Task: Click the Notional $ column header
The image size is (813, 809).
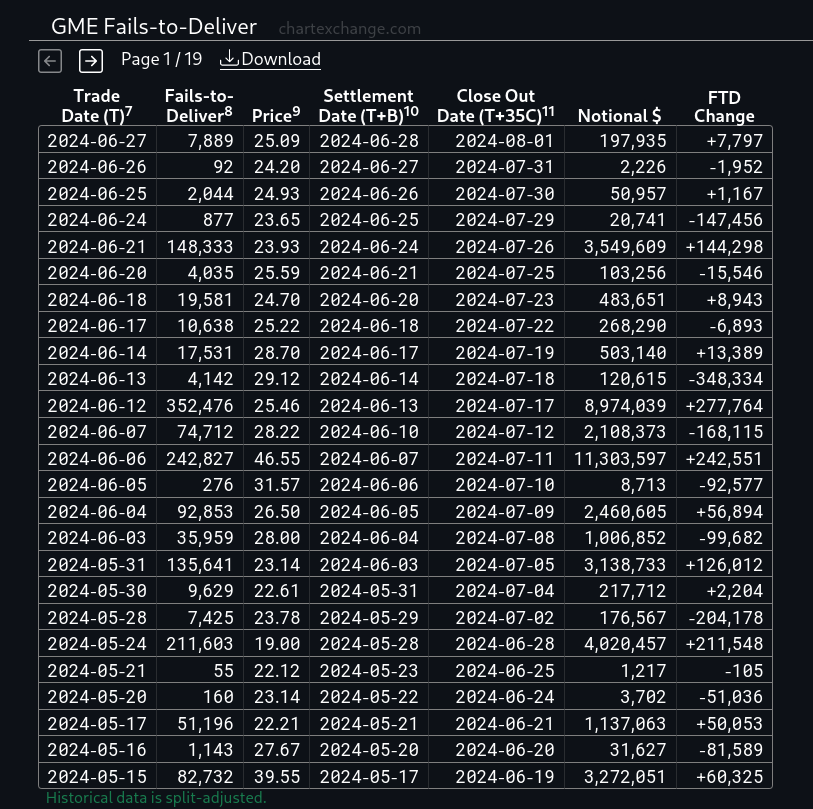Action: point(620,116)
